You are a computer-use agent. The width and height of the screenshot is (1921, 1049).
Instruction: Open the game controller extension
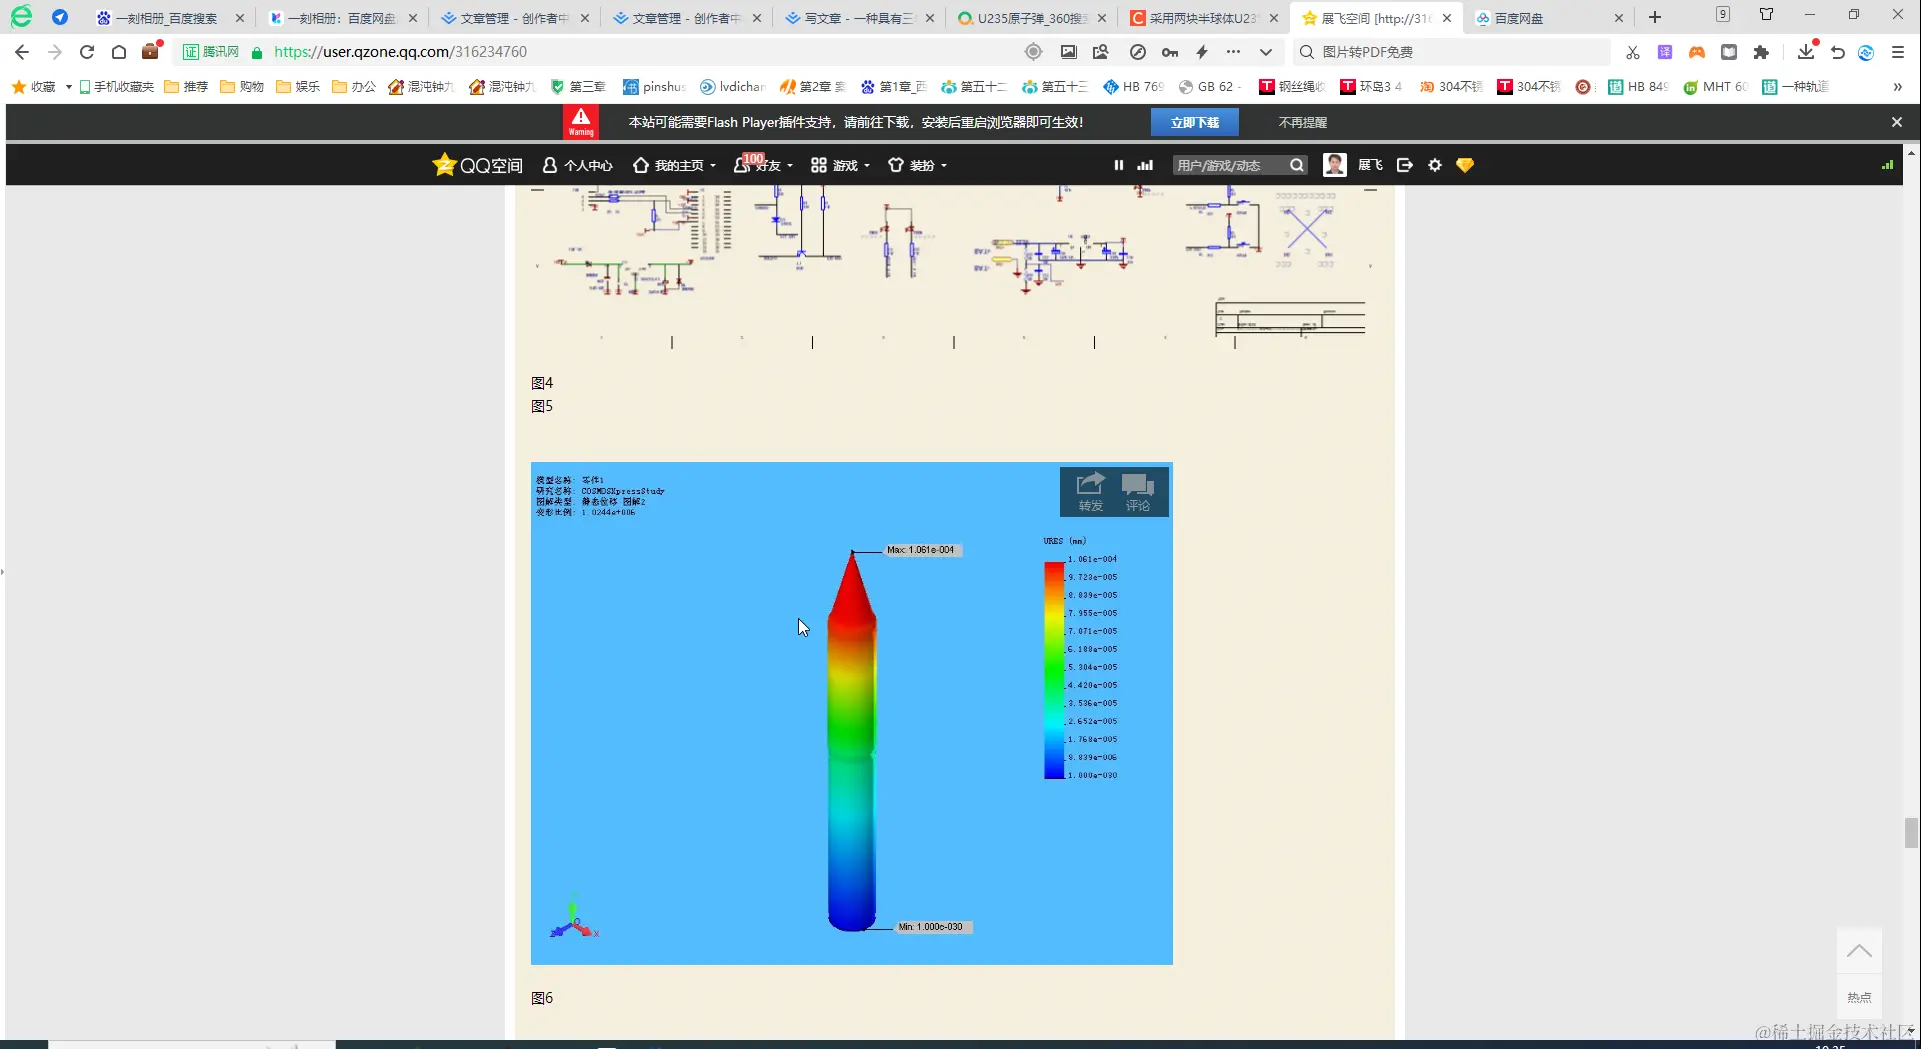[x=1697, y=52]
